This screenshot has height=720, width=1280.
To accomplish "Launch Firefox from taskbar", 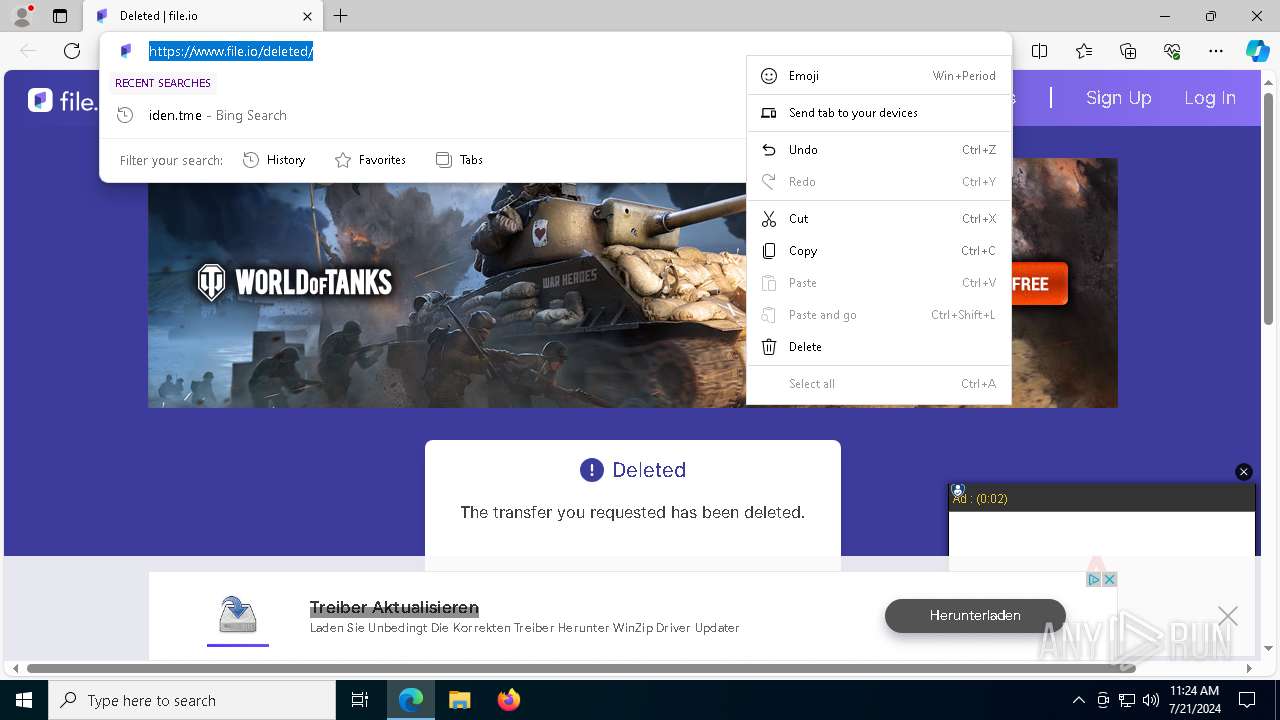I will pos(509,700).
